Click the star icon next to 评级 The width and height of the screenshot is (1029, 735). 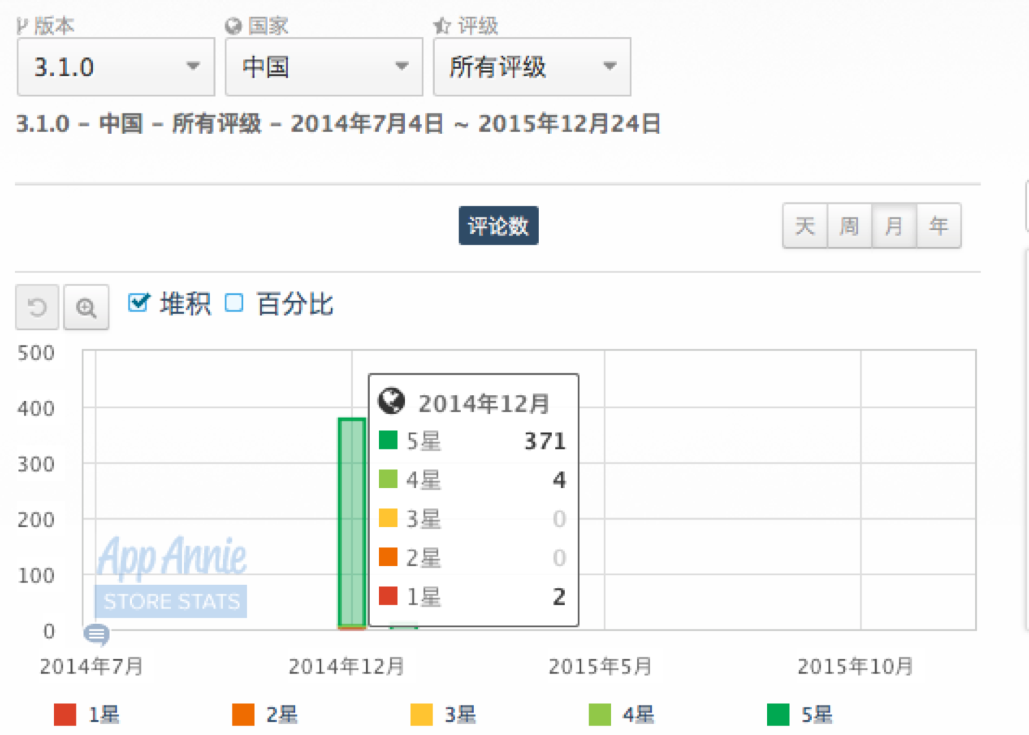click(x=442, y=26)
